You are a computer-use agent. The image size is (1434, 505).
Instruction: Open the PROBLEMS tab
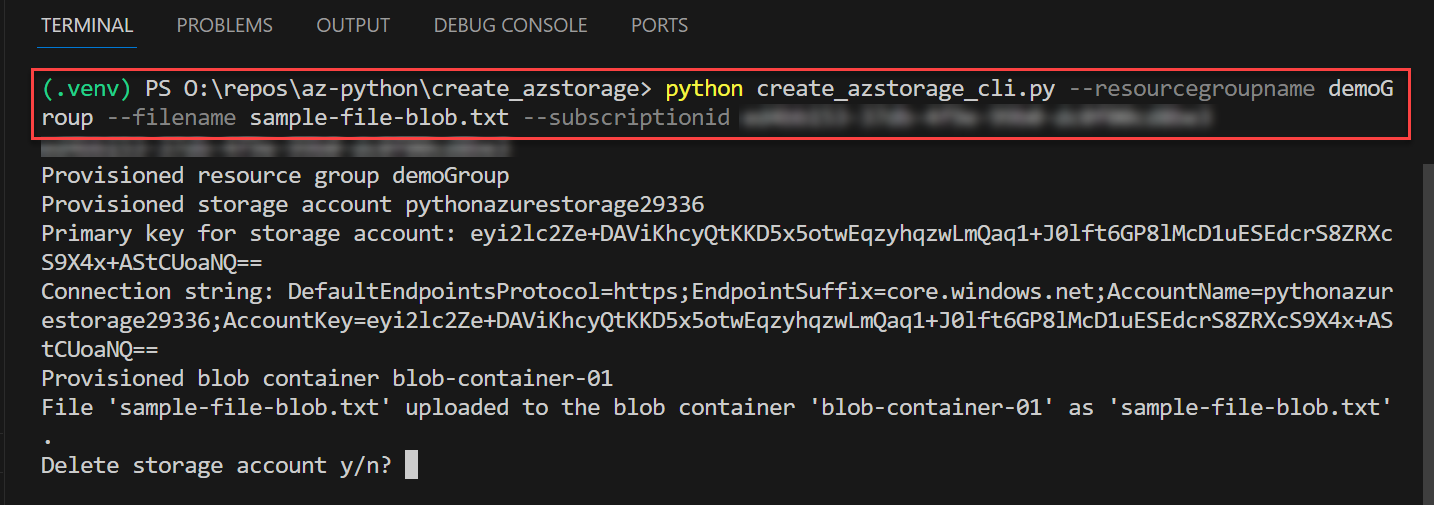[224, 25]
